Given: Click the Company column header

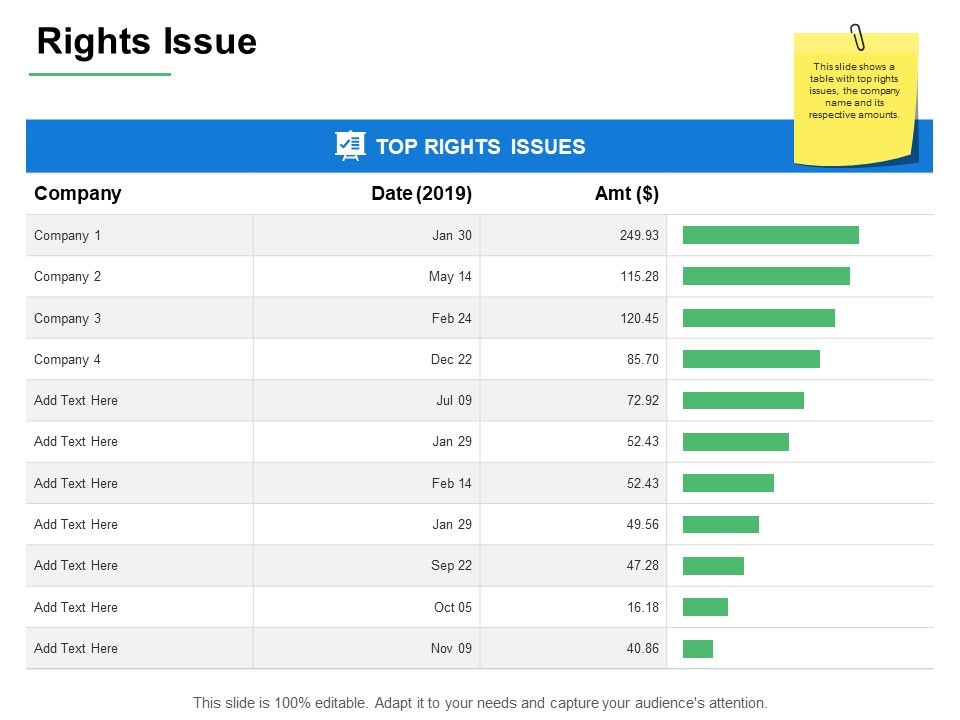Looking at the screenshot, I should (78, 193).
